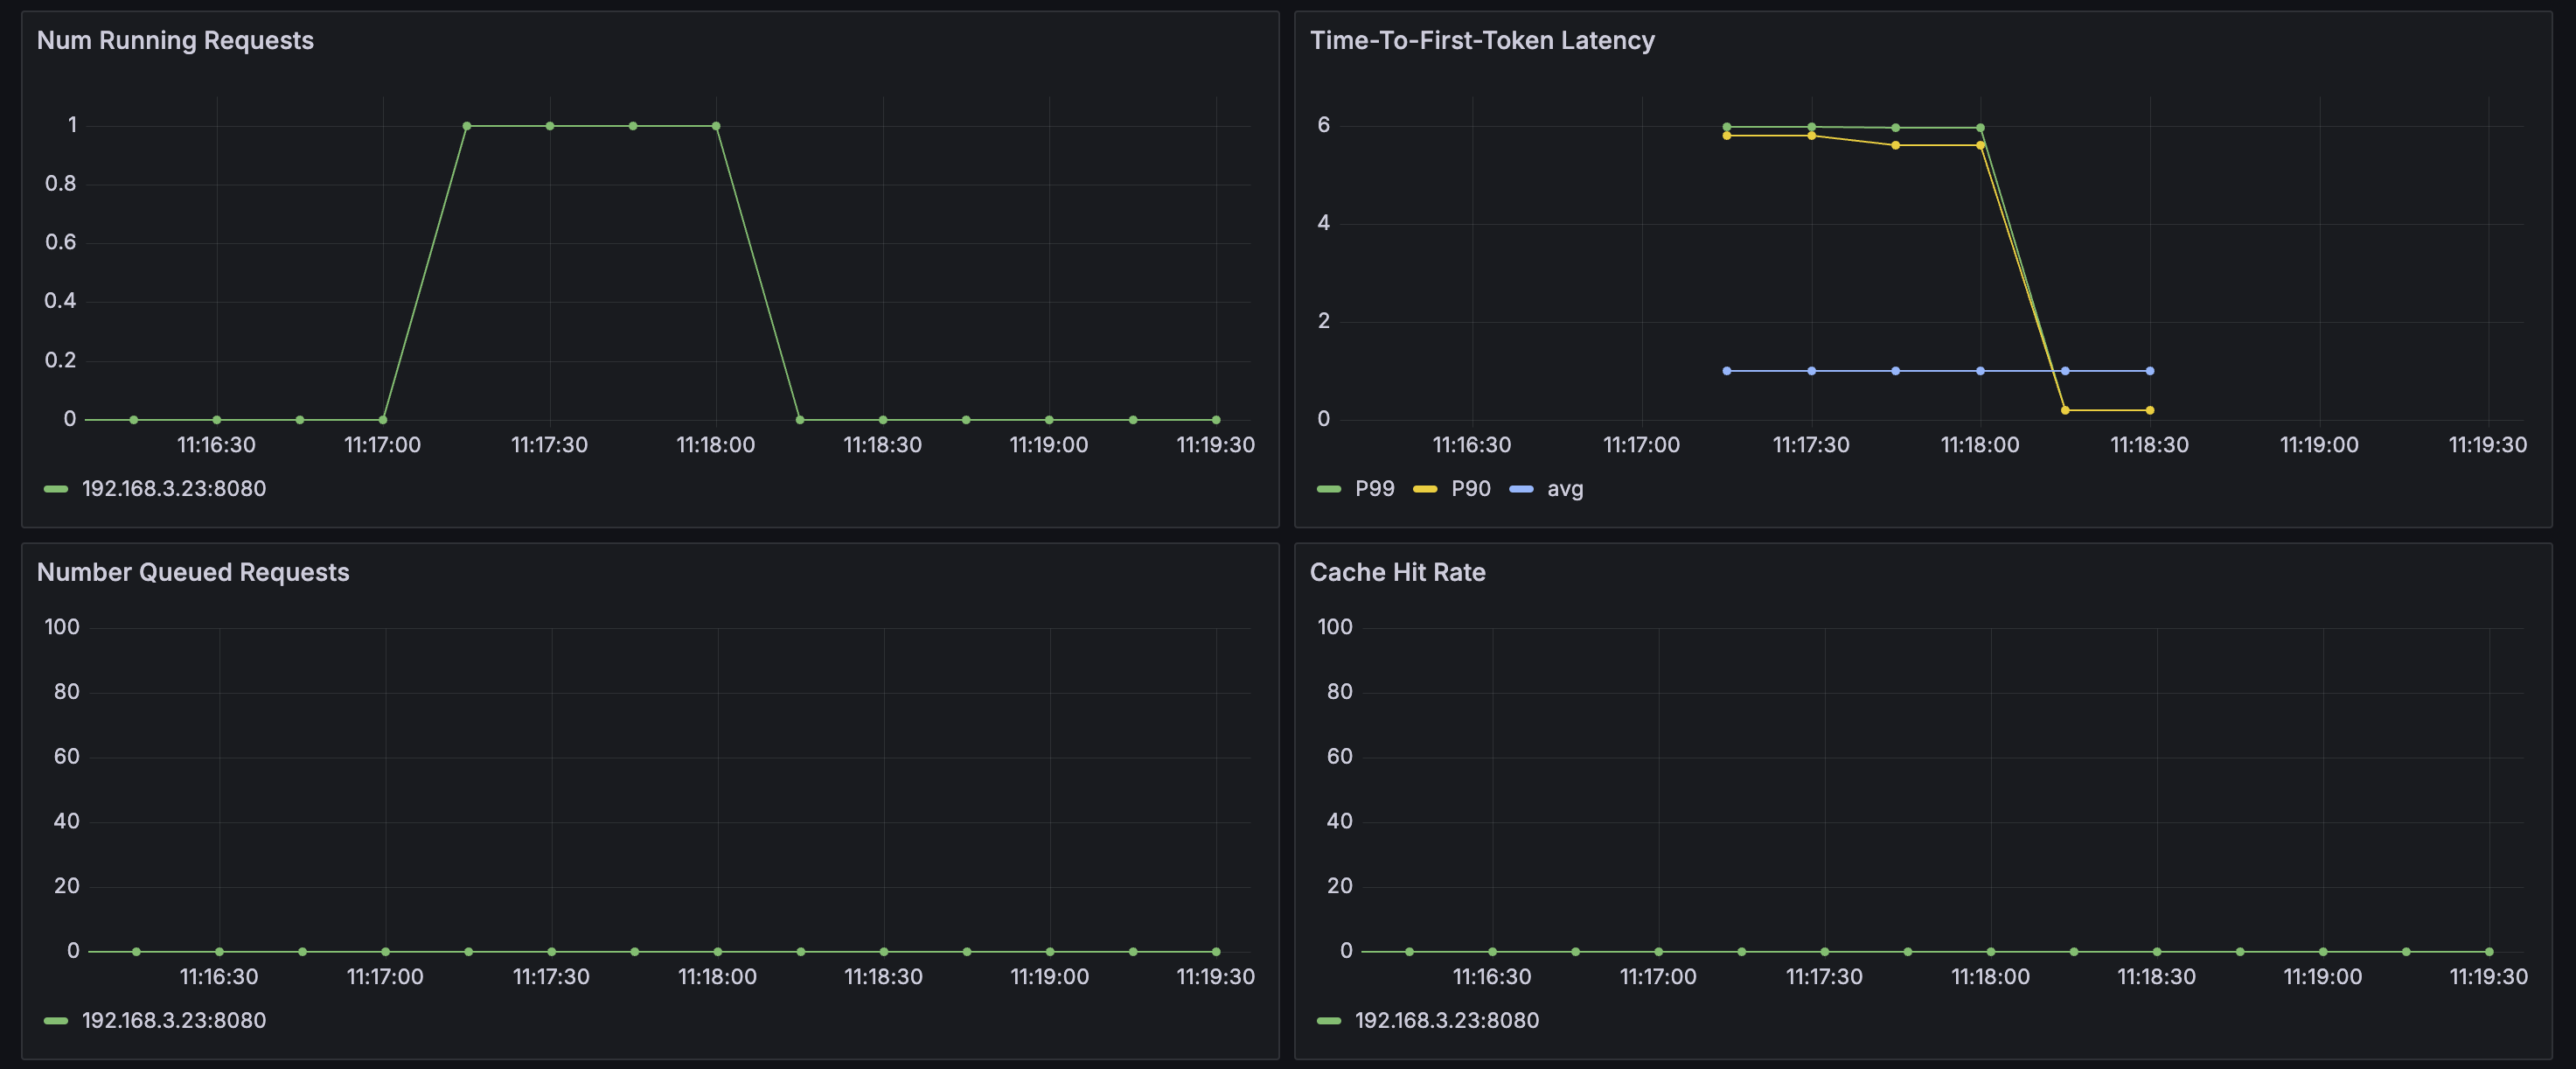This screenshot has width=2576, height=1069.
Task: Click the Num Running Requests point at 11:17:00
Action: click(x=383, y=420)
